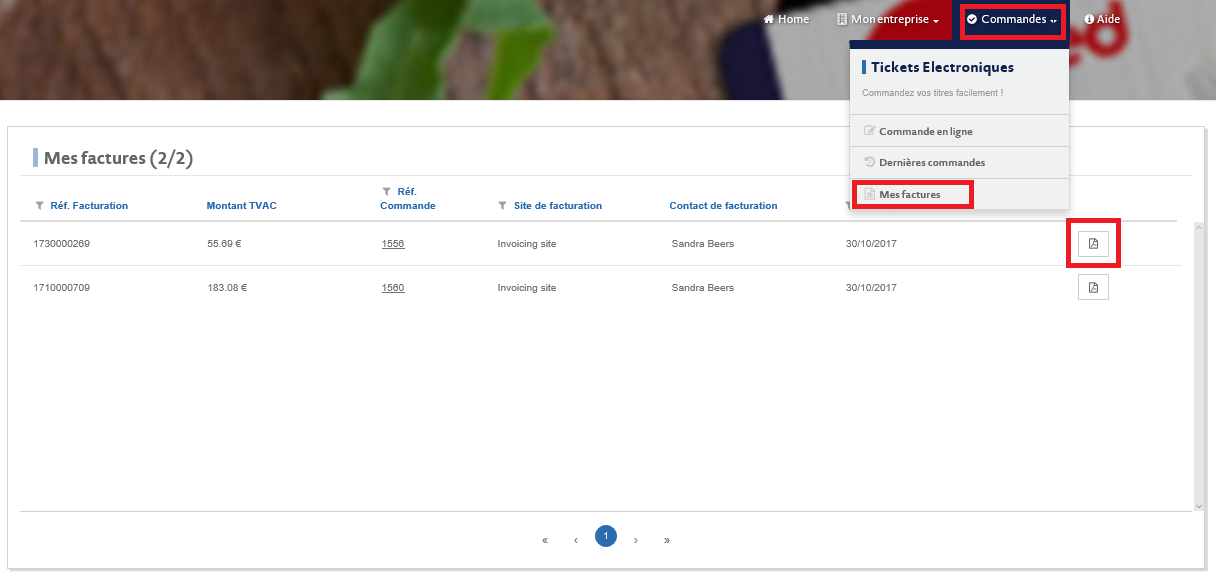
Task: Collapse the Commandes dropdown menu
Action: (x=1012, y=19)
